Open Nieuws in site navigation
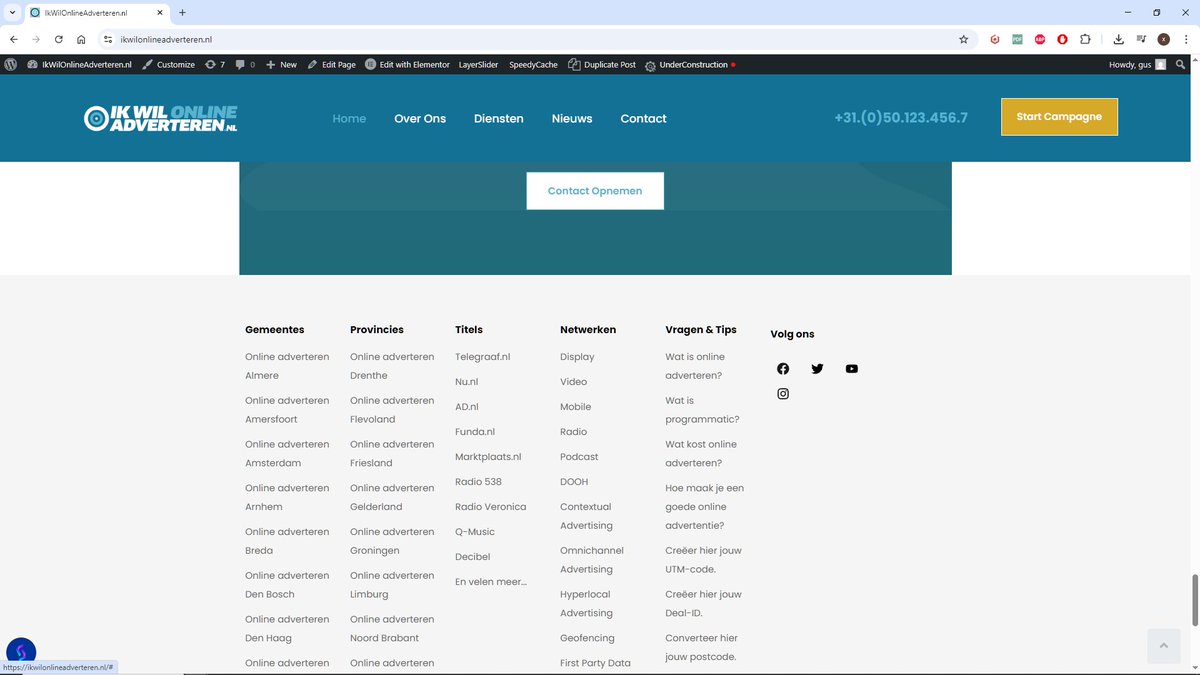Image resolution: width=1200 pixels, height=675 pixels. pyautogui.click(x=572, y=118)
